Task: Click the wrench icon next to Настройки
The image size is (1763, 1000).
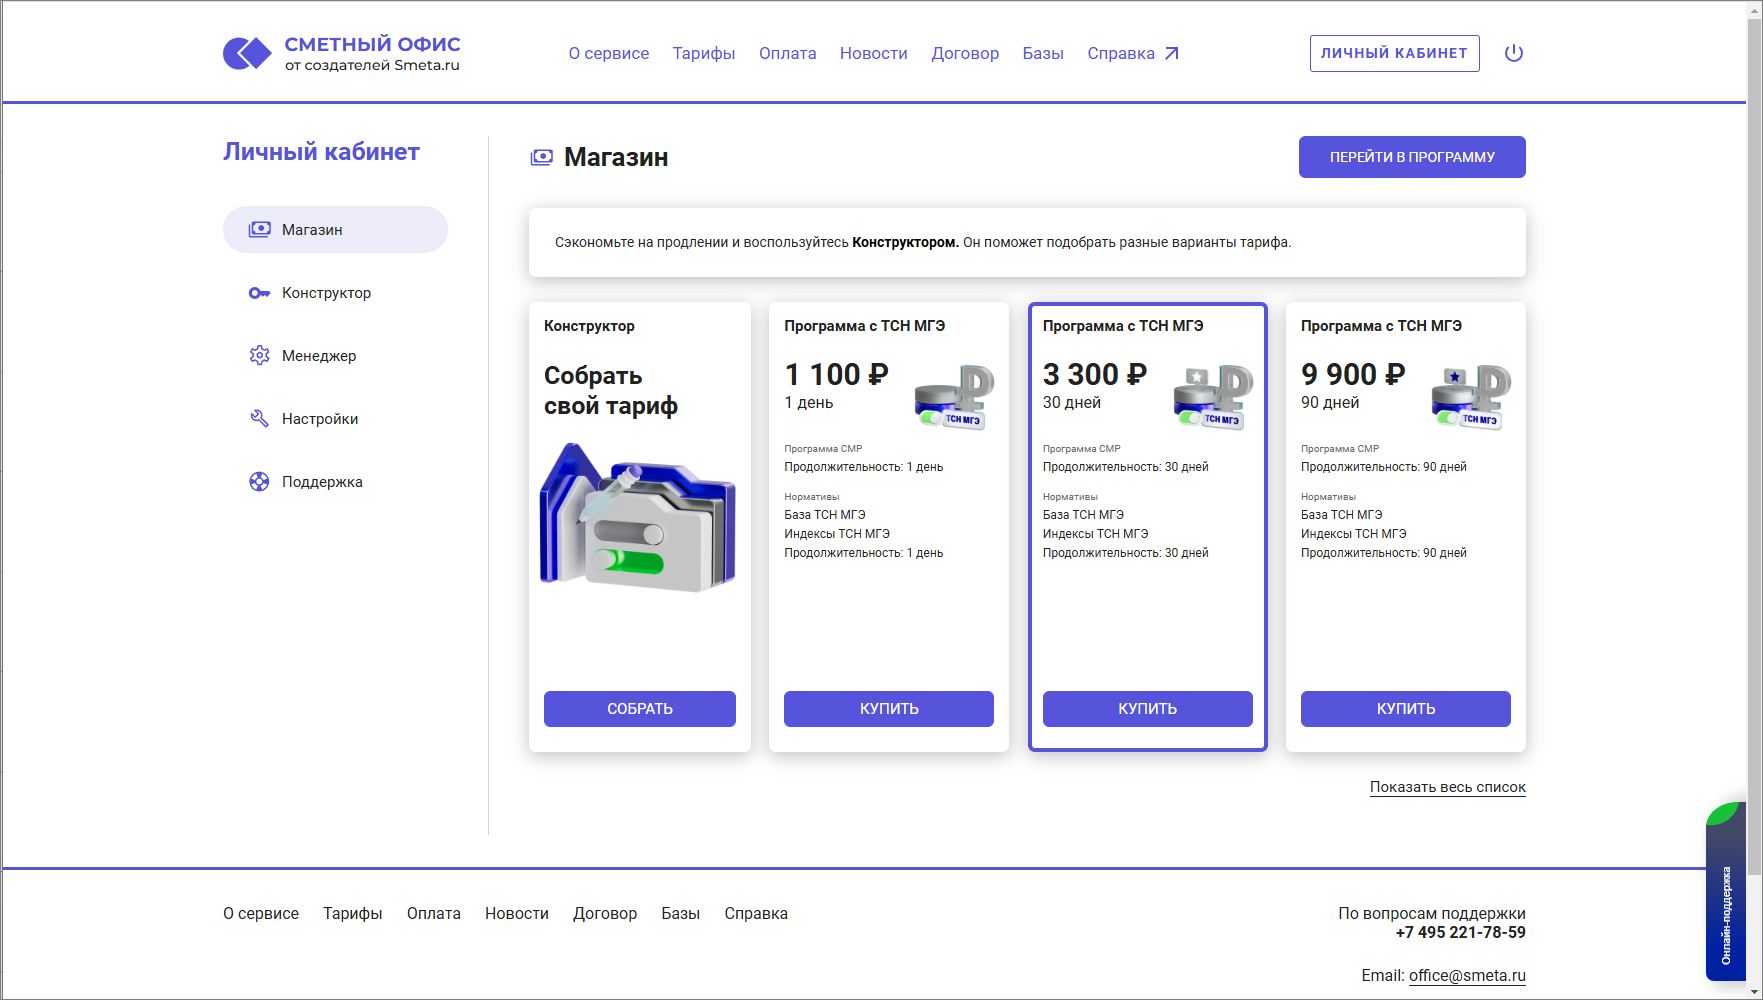Action: click(259, 419)
